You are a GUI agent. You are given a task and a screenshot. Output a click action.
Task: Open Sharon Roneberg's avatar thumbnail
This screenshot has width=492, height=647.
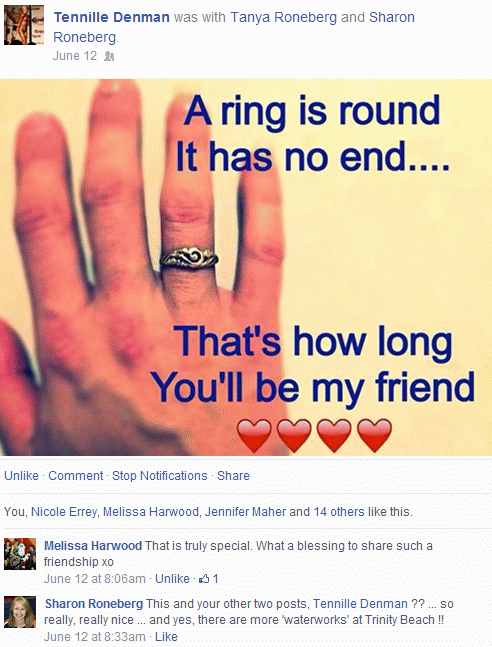20,612
